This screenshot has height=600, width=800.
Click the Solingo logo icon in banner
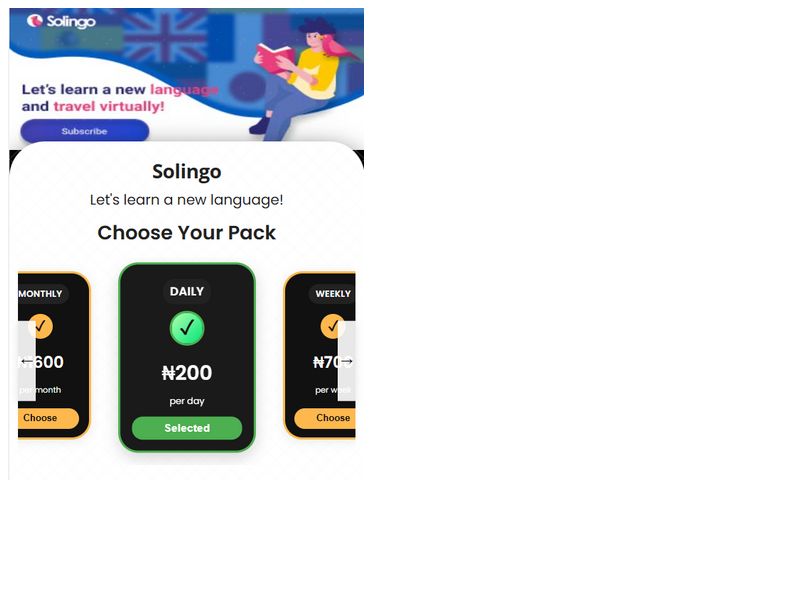[x=35, y=20]
